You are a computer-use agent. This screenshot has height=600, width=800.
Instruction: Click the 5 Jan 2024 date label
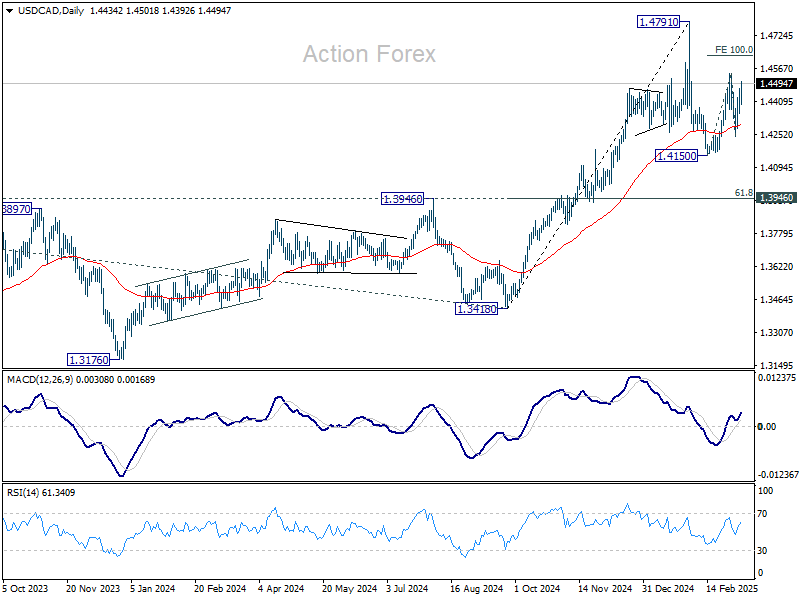tap(153, 589)
